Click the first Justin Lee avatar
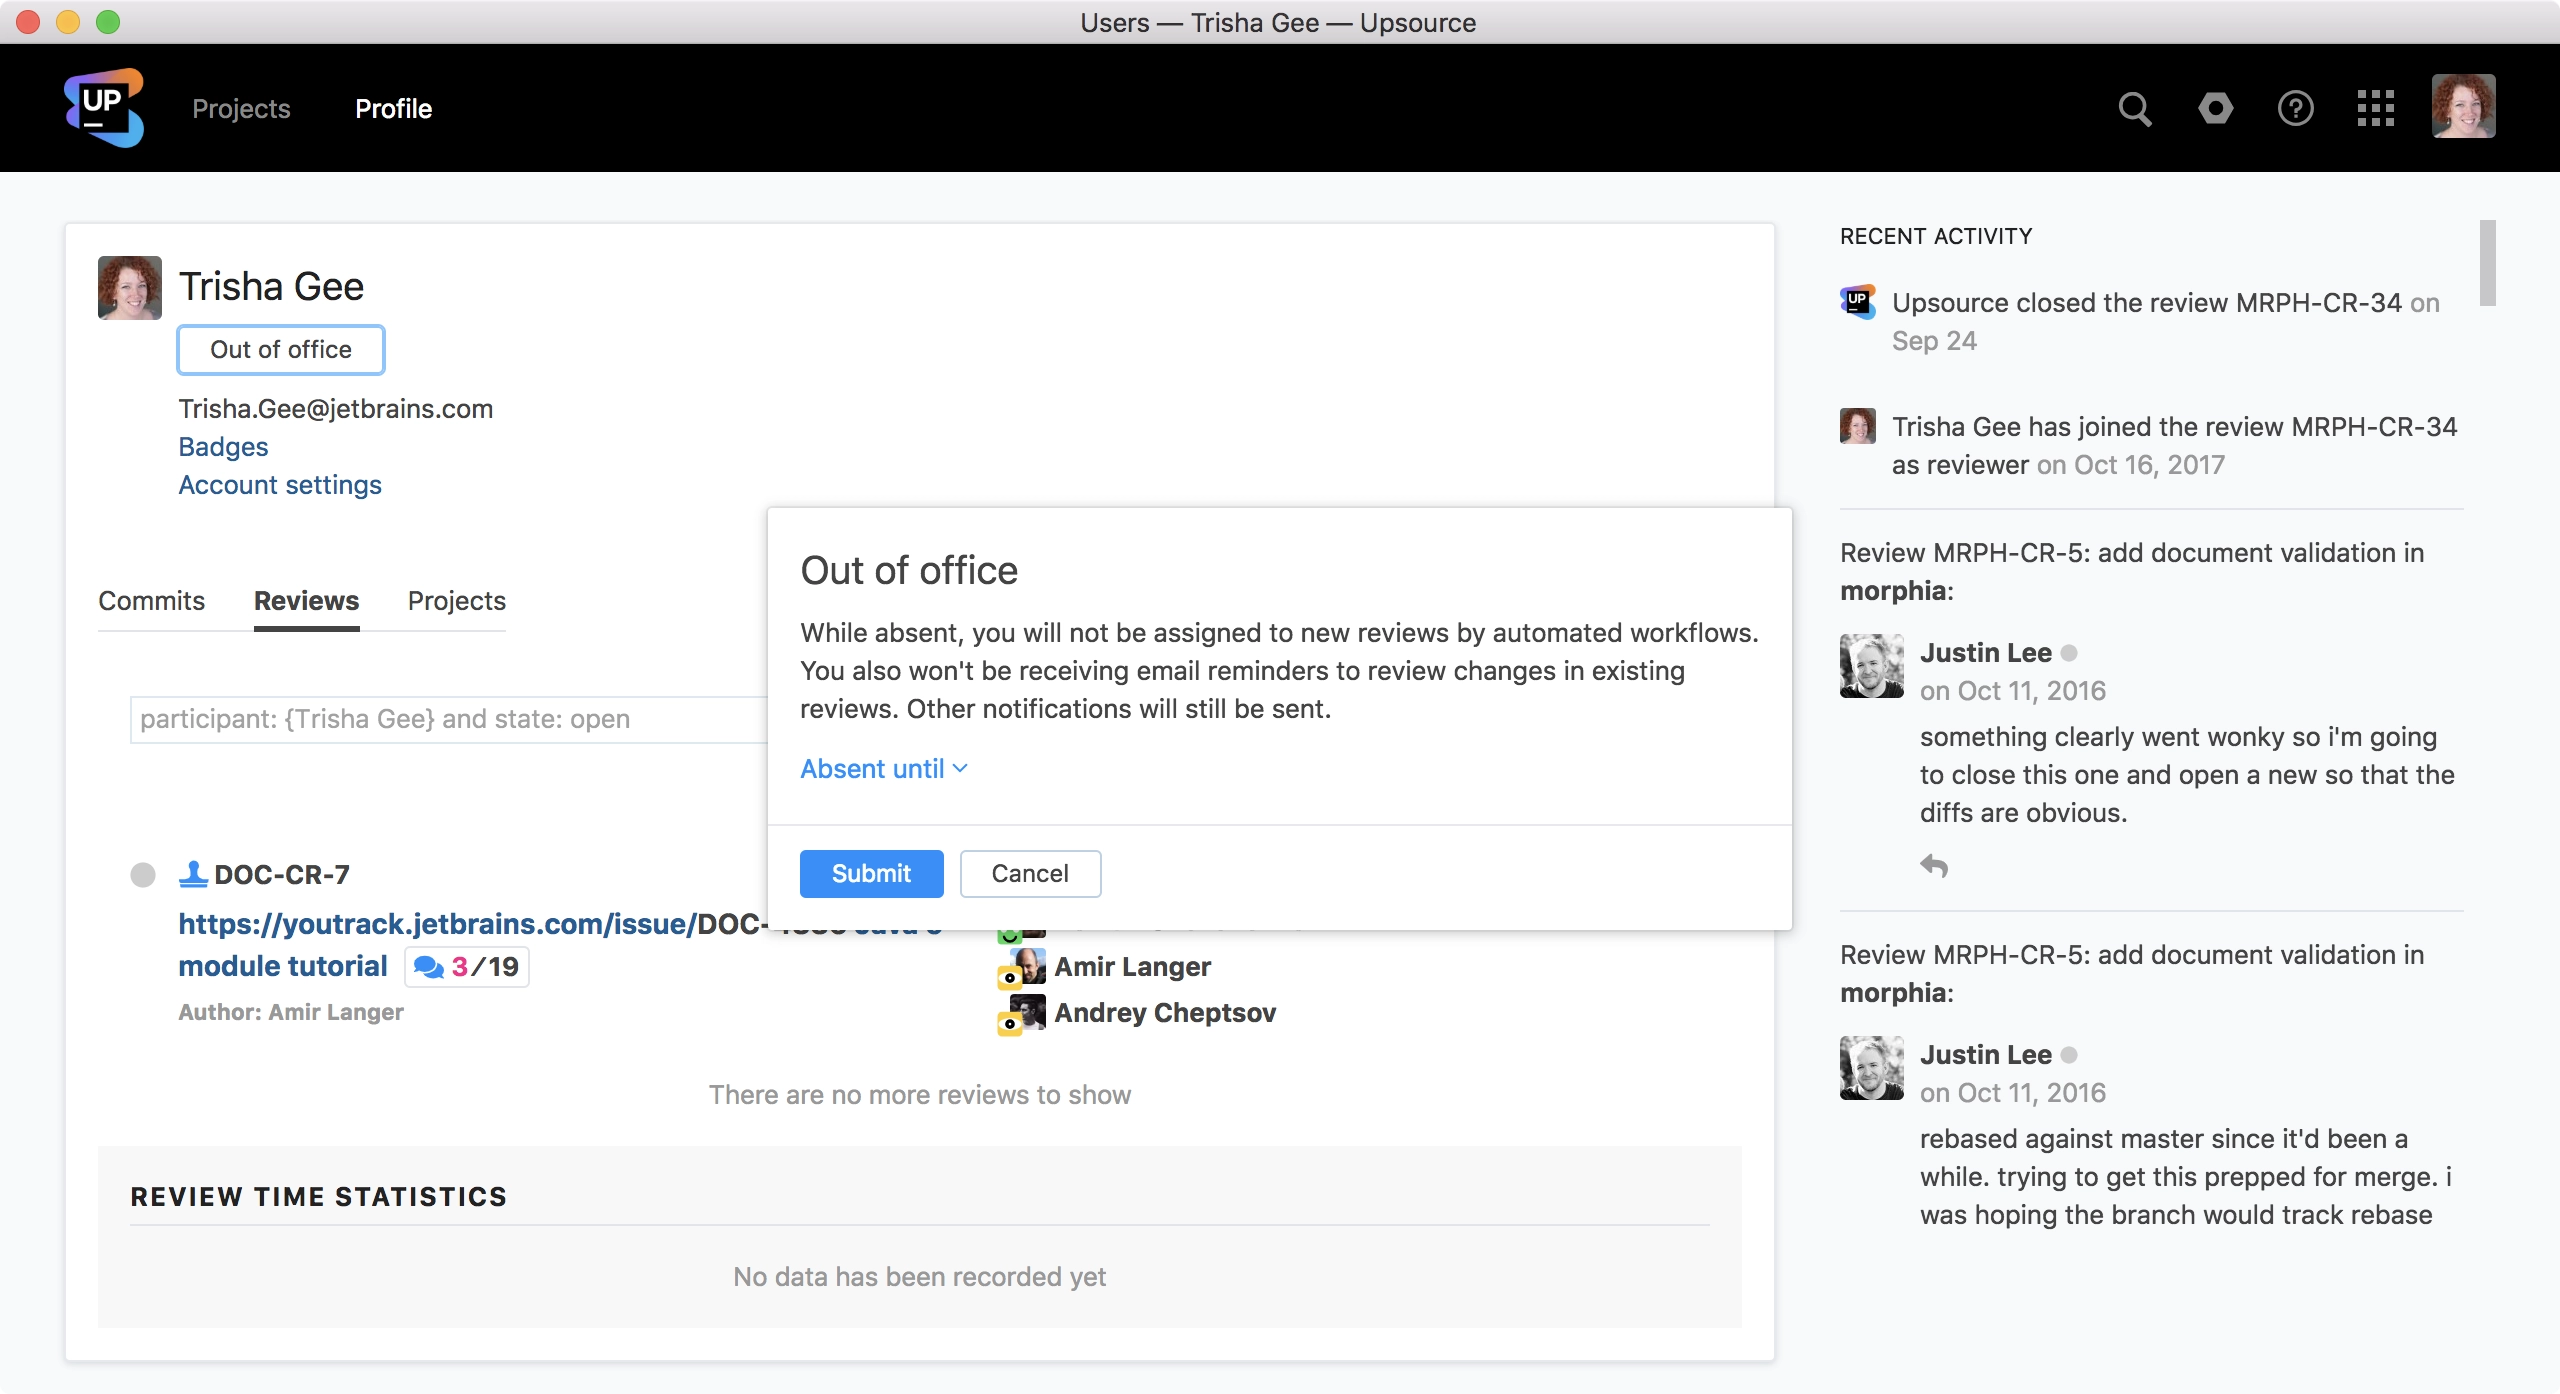 click(x=1872, y=666)
